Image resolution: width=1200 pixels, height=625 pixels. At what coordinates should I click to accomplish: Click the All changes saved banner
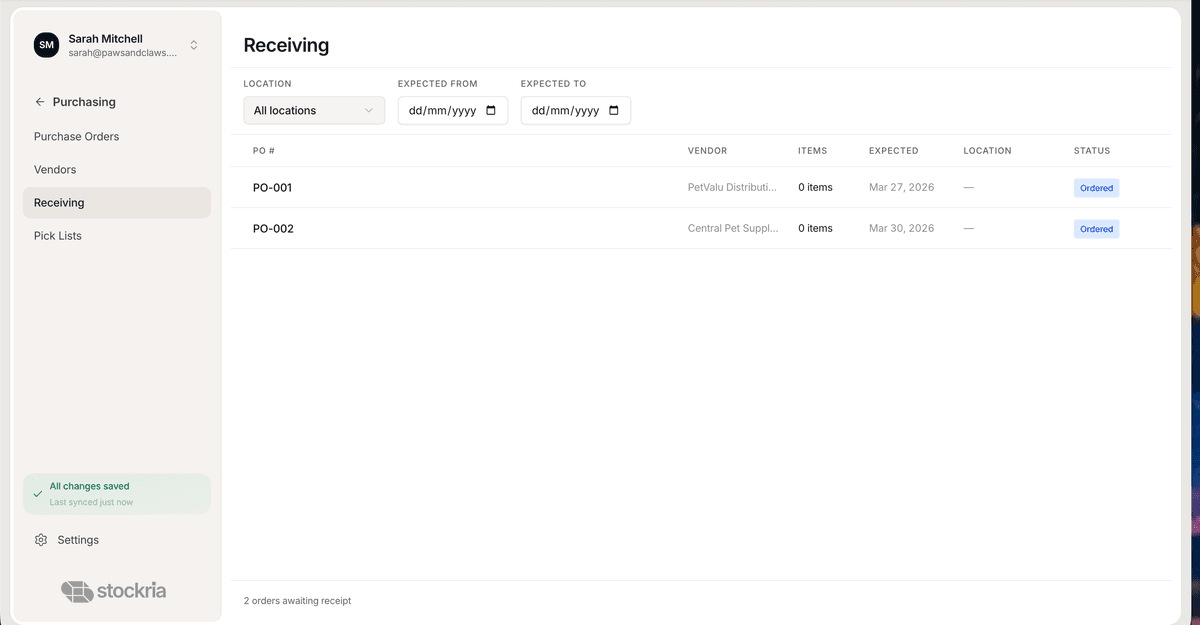click(117, 492)
